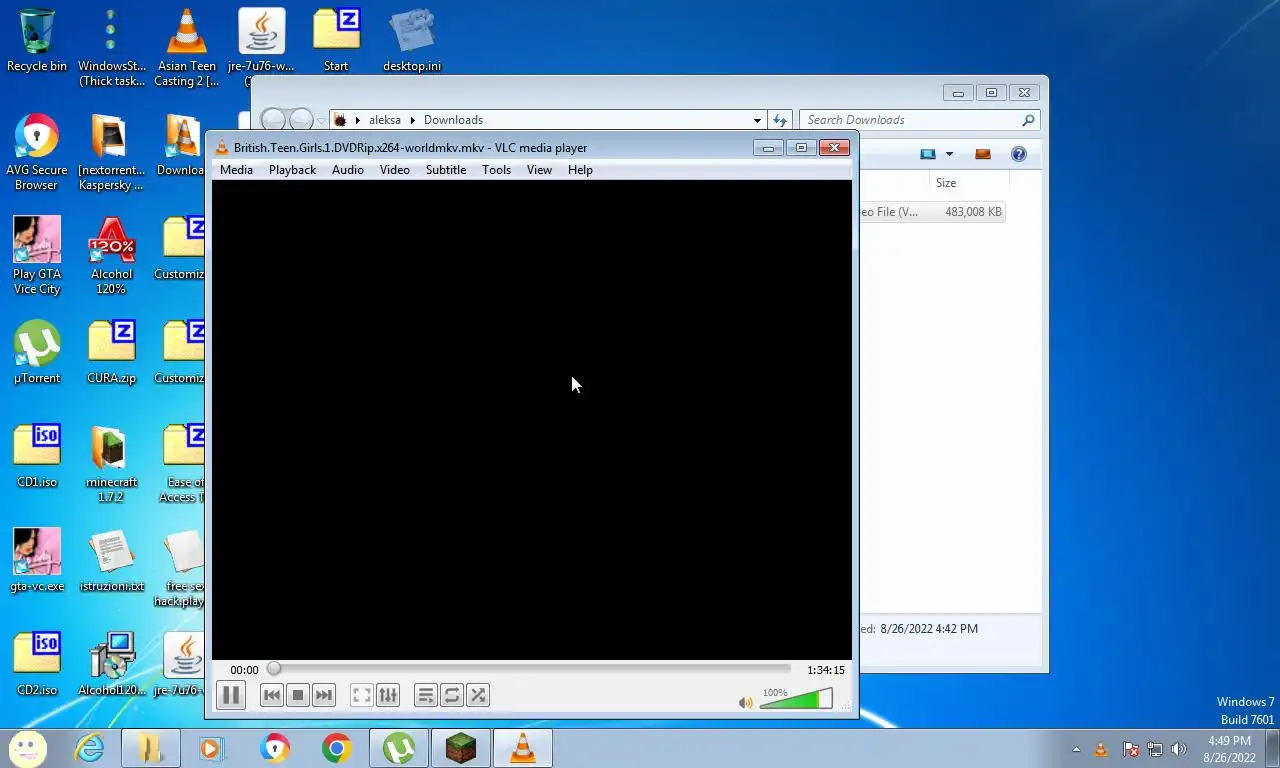Open desktop.ini desktop file

point(412,40)
